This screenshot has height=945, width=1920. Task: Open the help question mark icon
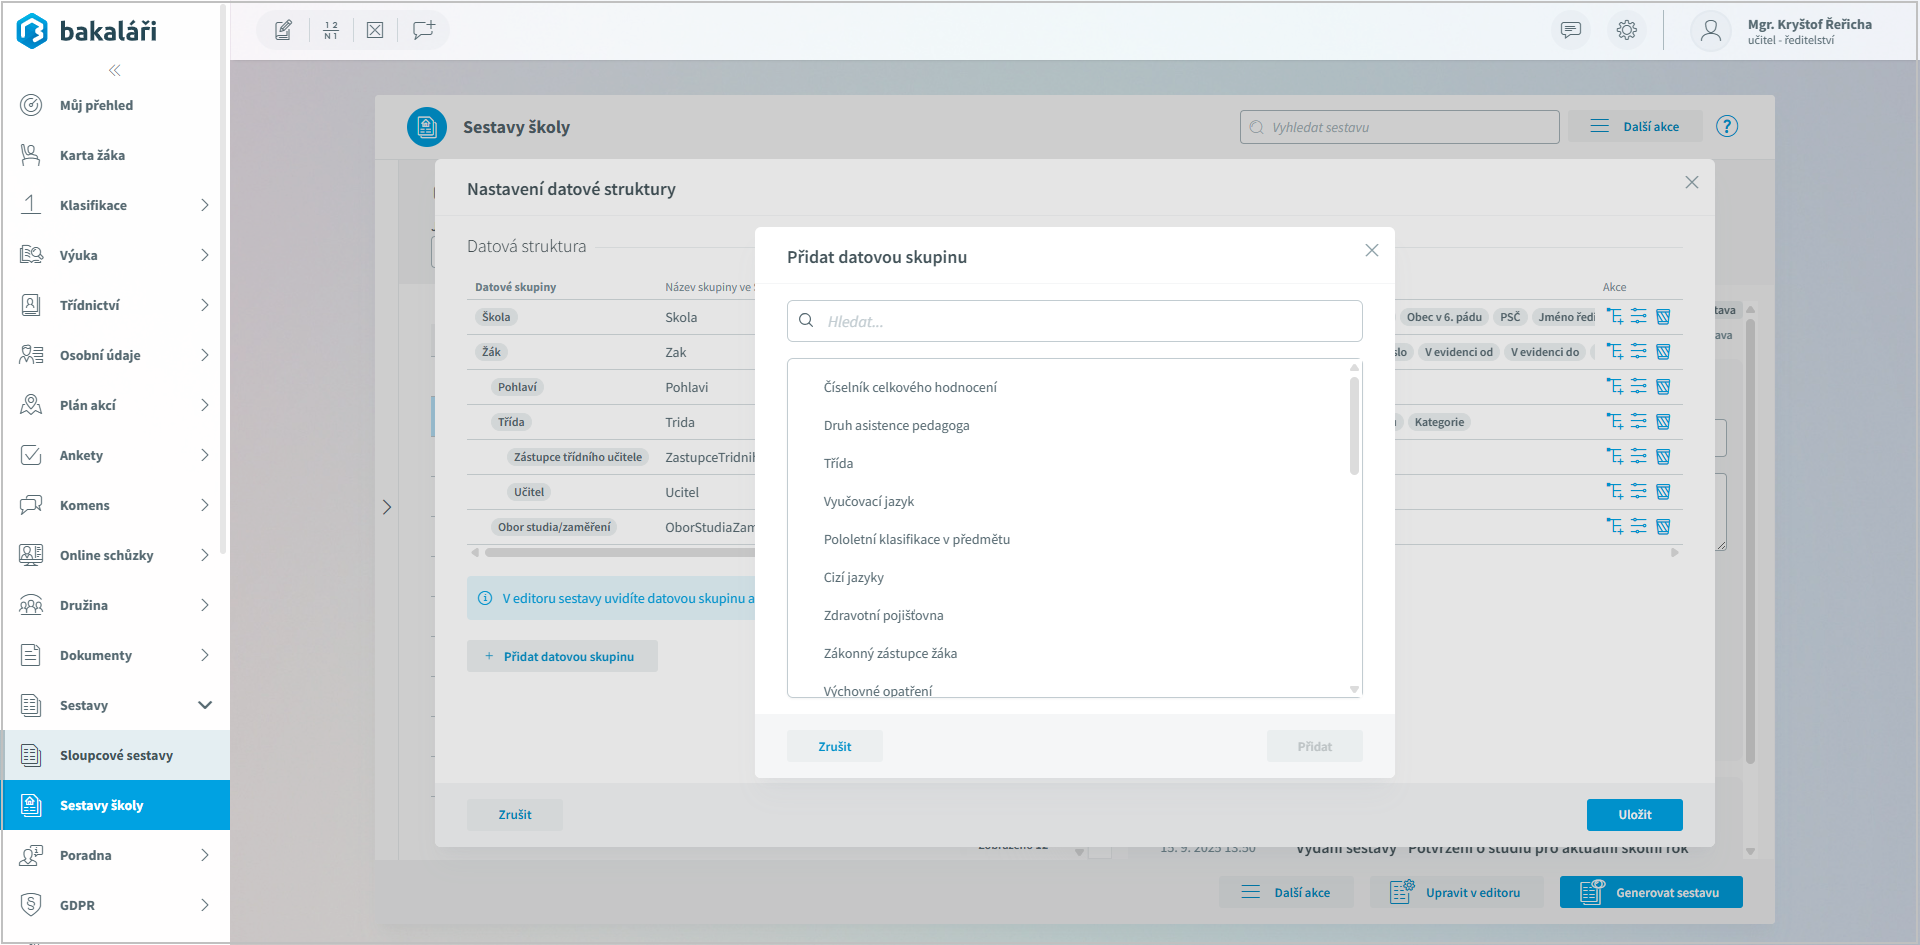(x=1727, y=127)
